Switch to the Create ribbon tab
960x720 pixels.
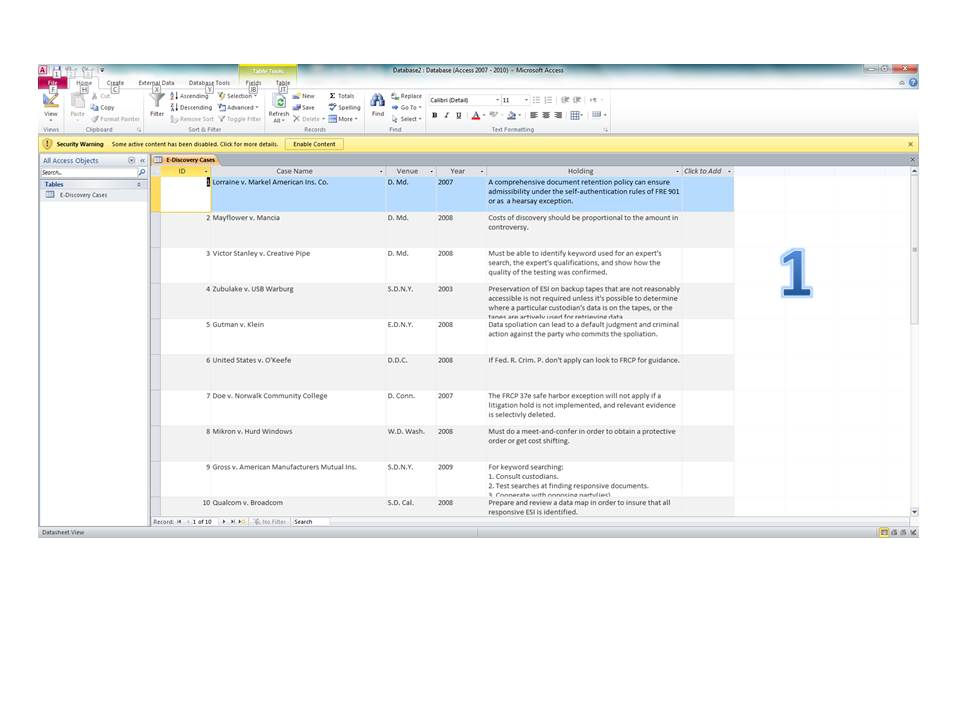(115, 83)
